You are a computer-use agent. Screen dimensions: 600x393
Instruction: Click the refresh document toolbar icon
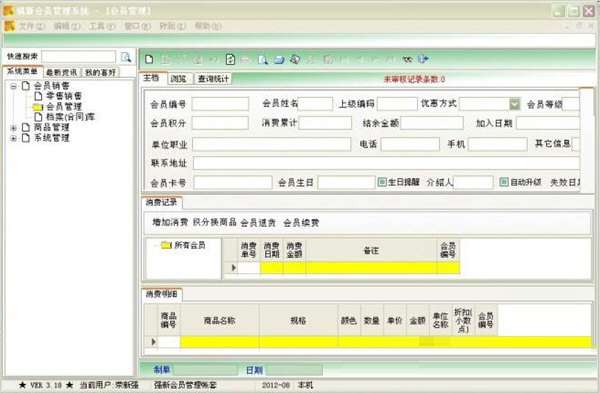(x=230, y=59)
